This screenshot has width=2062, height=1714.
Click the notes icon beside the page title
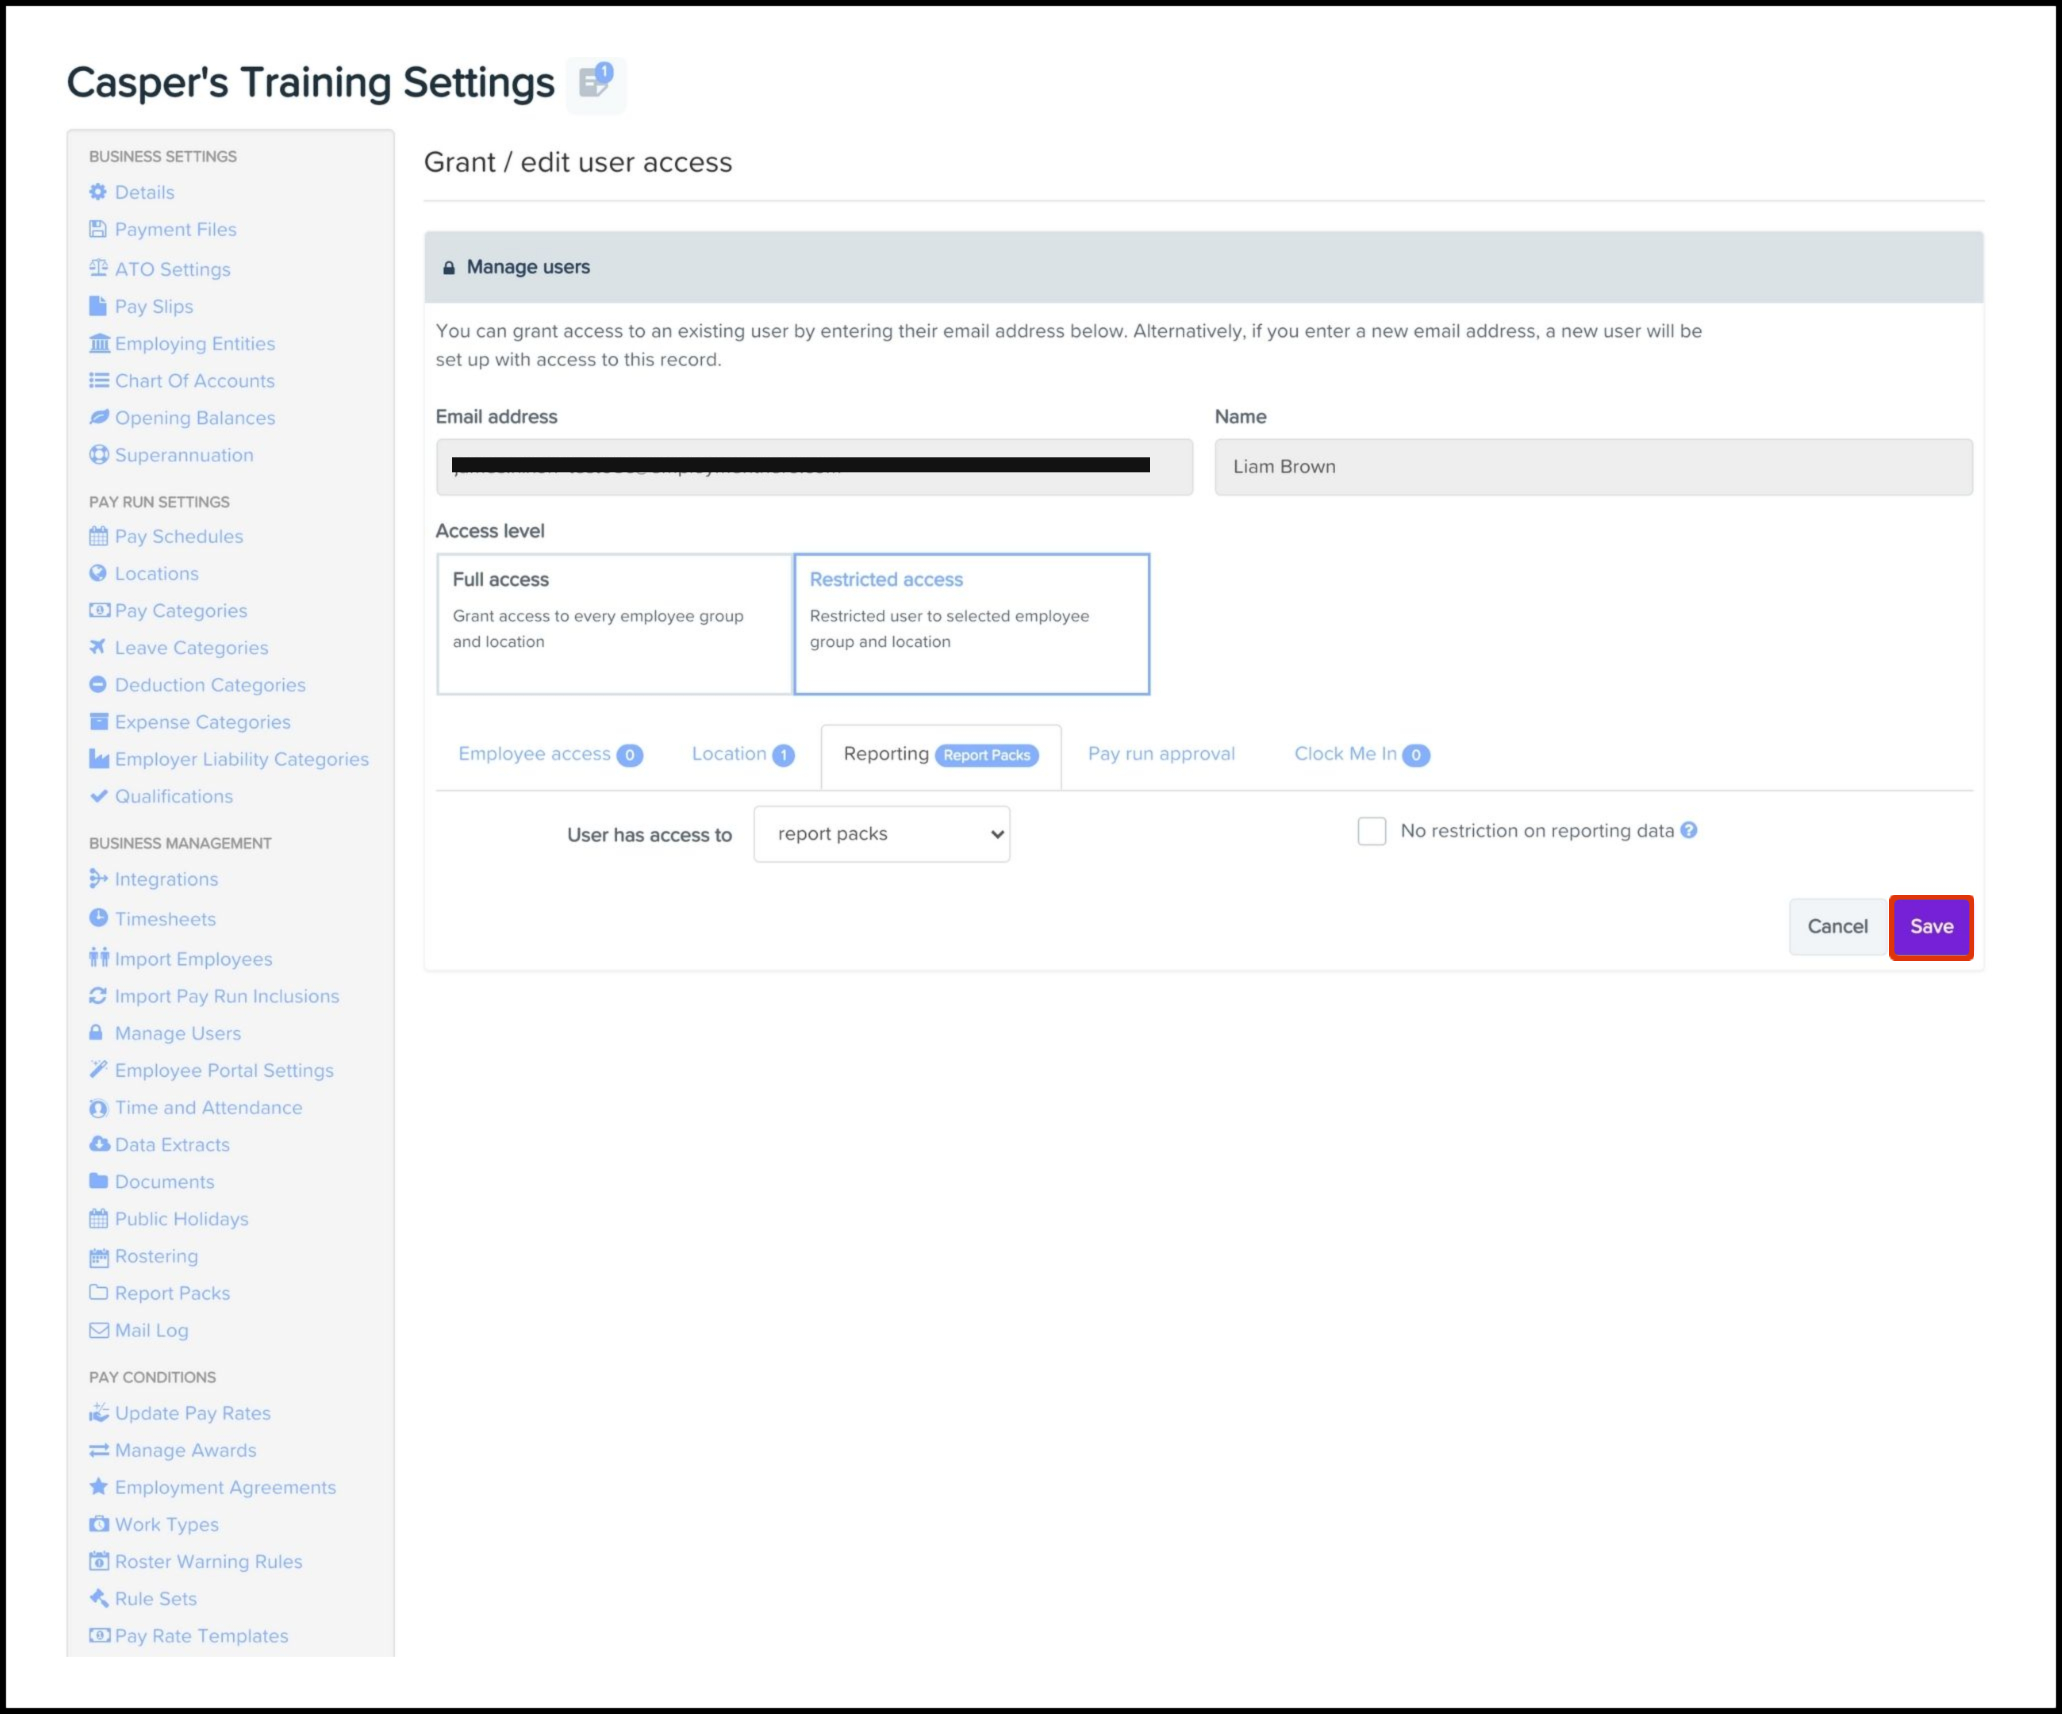pos(596,83)
